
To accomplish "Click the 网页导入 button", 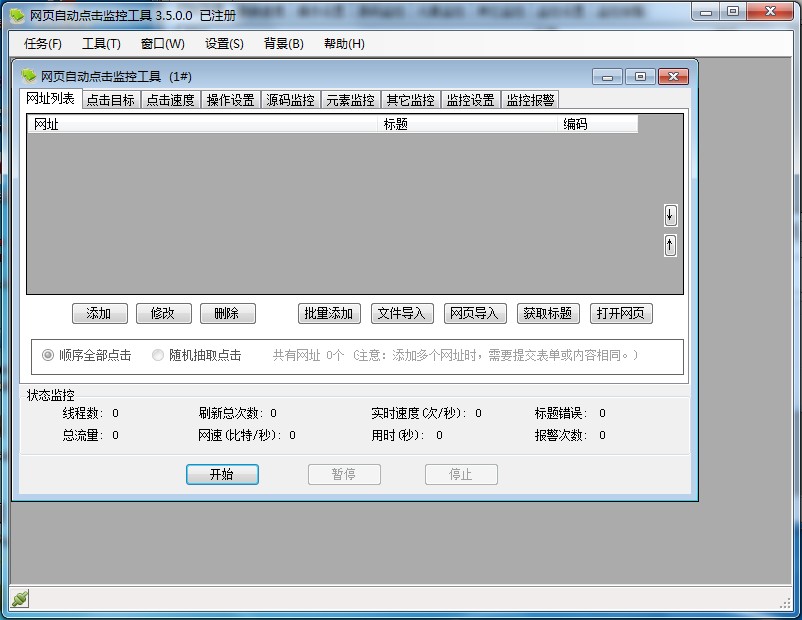I will [x=475, y=314].
